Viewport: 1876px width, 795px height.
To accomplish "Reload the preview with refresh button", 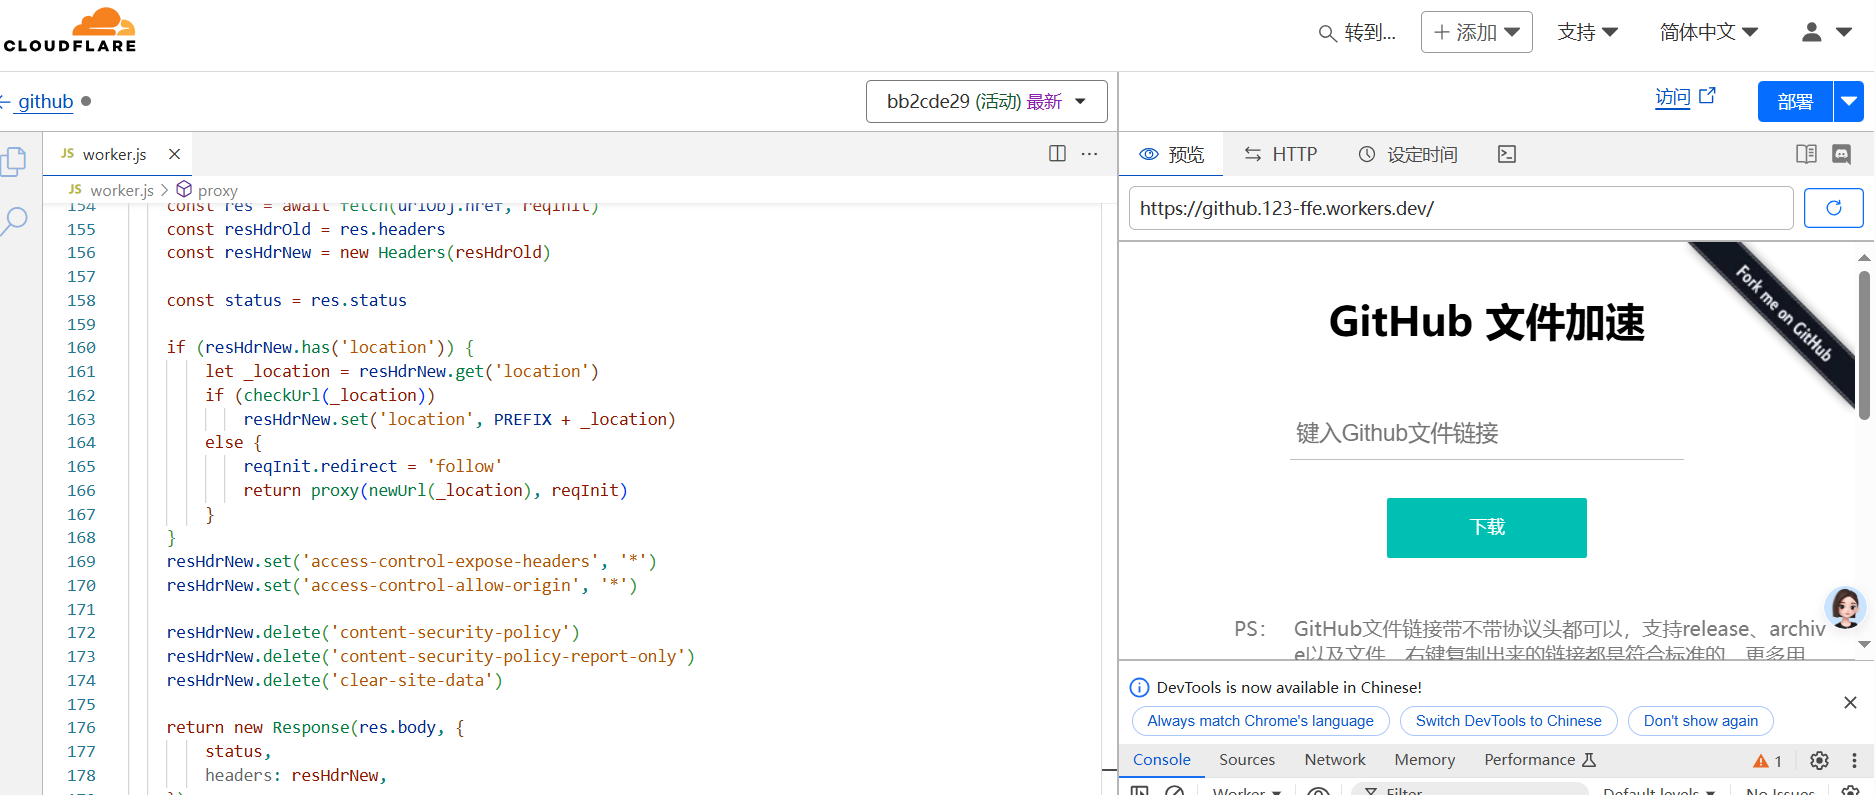I will 1834,208.
